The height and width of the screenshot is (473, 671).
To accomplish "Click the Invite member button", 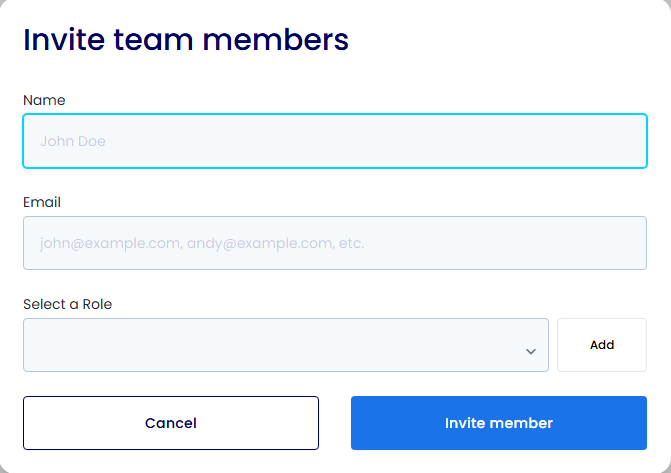I will point(498,423).
